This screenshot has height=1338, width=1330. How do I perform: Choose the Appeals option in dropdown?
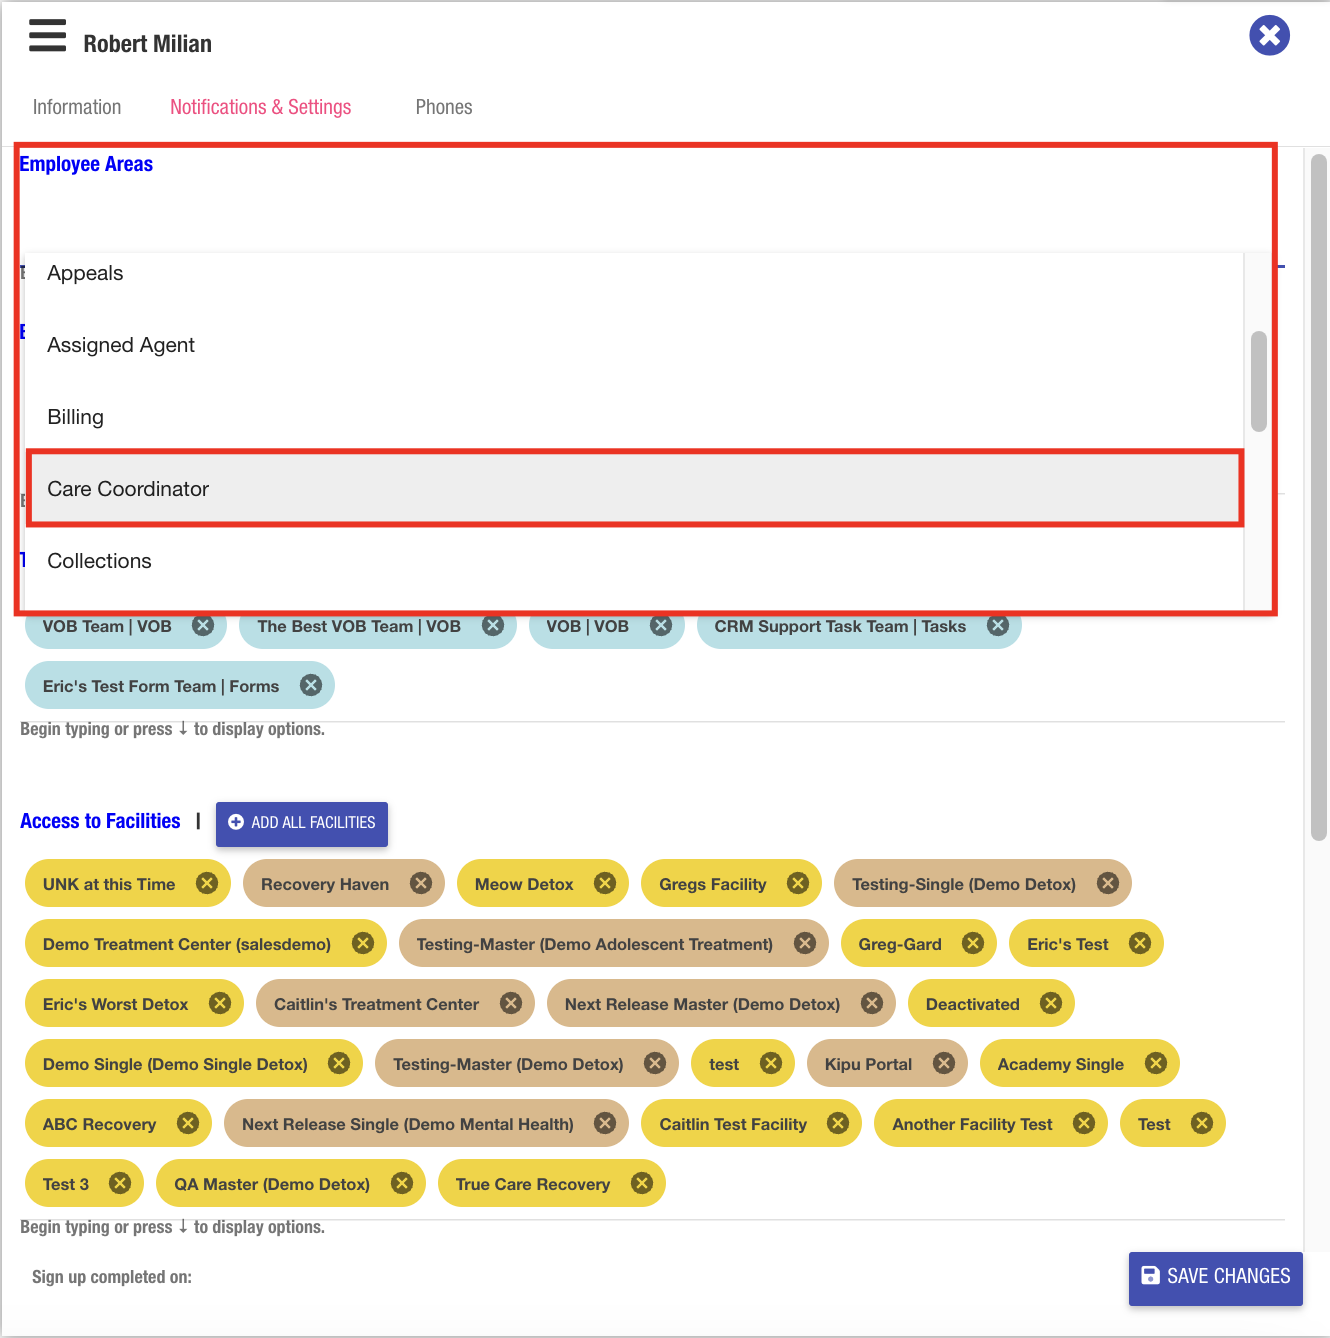tap(635, 274)
